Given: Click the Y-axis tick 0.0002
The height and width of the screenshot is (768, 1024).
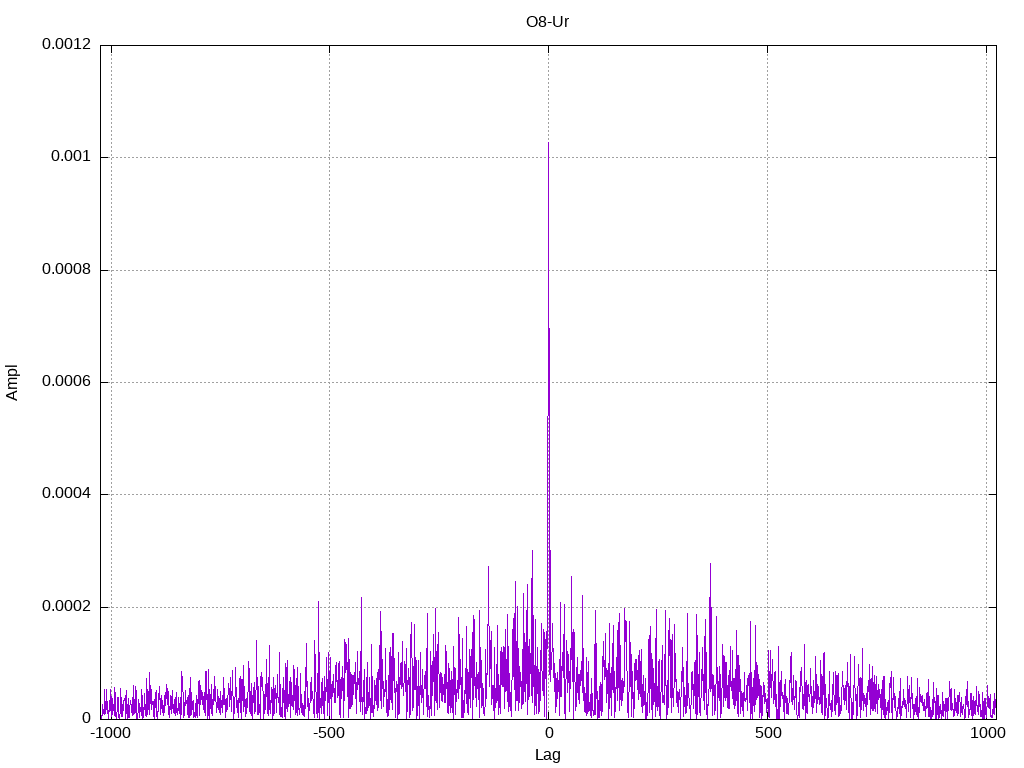Looking at the screenshot, I should tap(67, 607).
